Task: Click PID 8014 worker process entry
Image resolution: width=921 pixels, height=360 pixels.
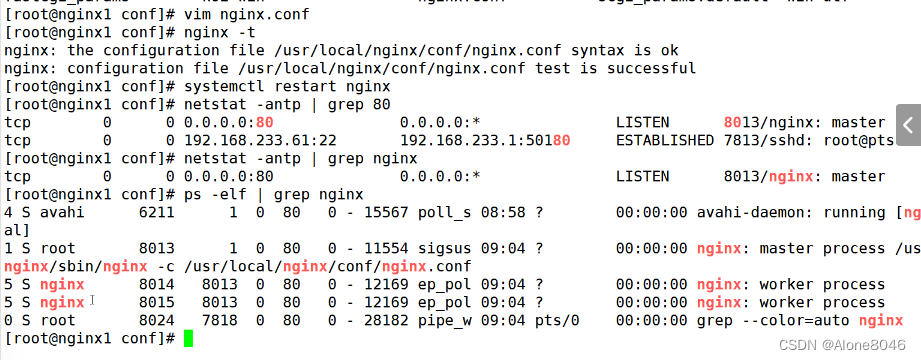Action: coord(156,285)
